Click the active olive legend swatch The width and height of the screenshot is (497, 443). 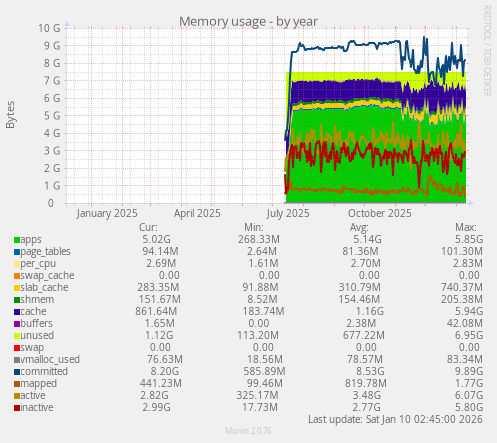(x=17, y=396)
